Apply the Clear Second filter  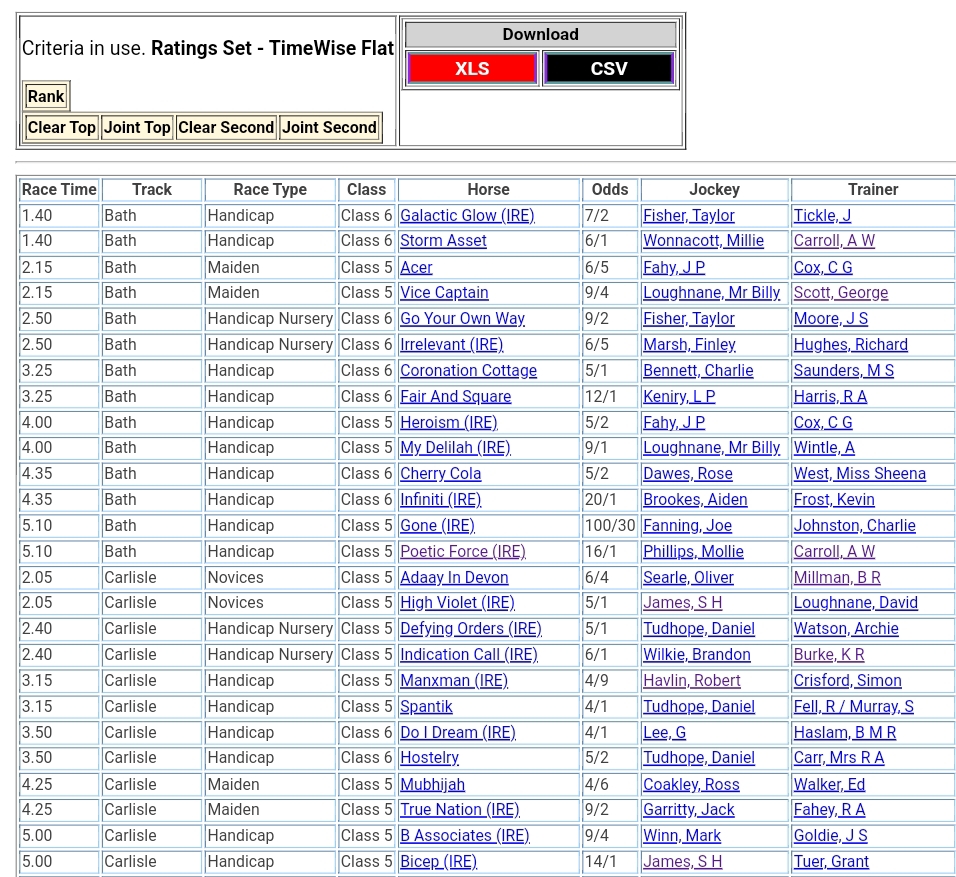(x=226, y=127)
